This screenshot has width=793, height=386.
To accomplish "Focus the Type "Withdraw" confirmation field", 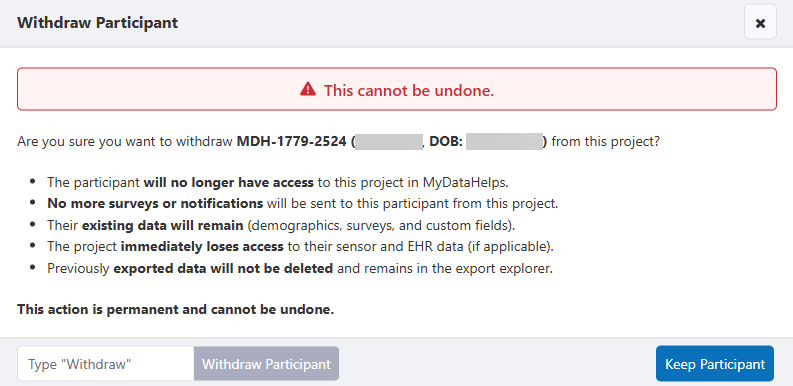I will point(106,364).
